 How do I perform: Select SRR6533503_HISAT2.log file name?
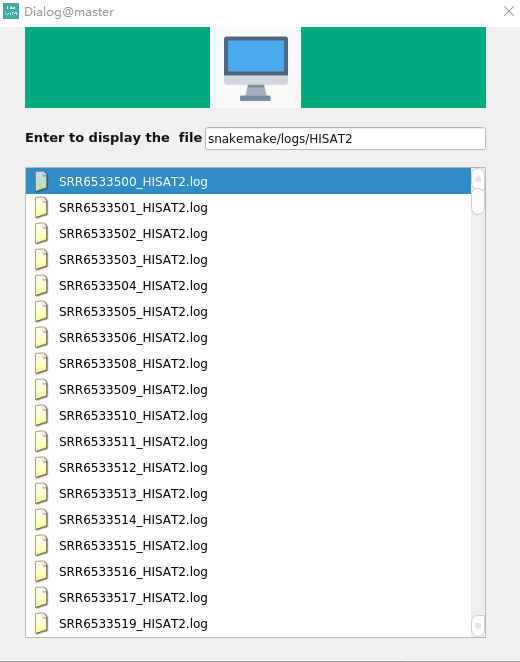(x=133, y=260)
